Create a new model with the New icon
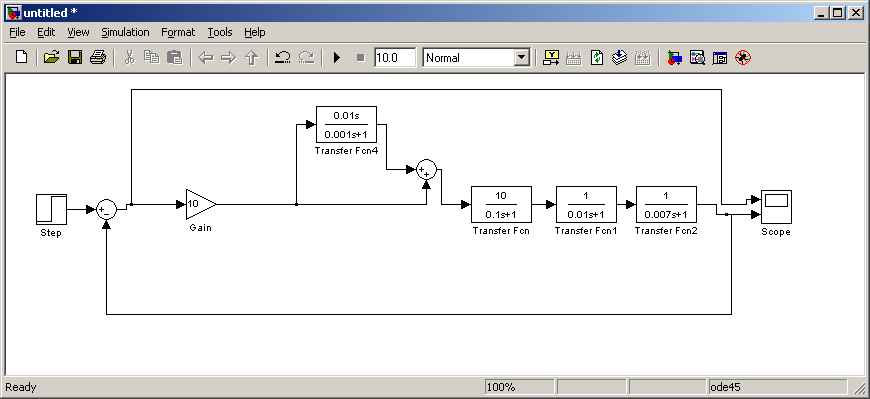Screen dimensions: 870x399 (21, 57)
